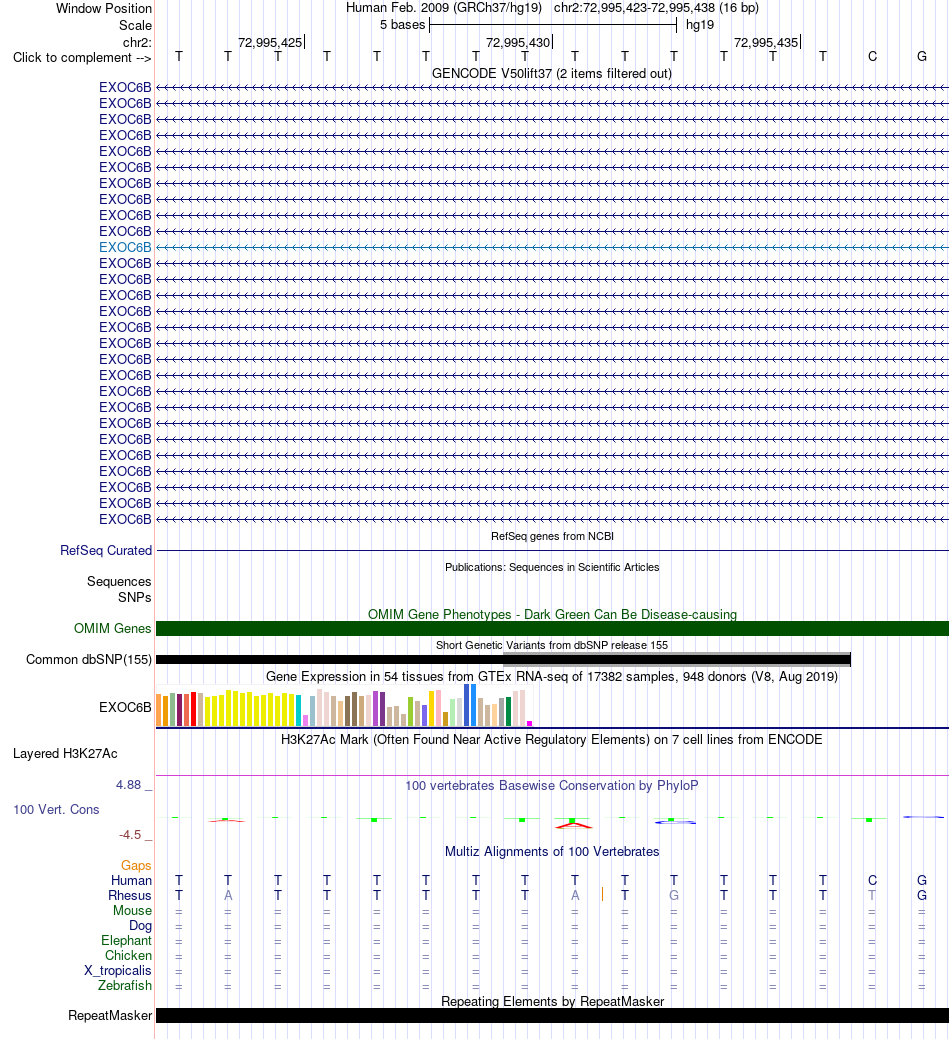Viewport: 950px width, 1039px height.
Task: Click the red negative PhyloP peak
Action: tap(574, 825)
